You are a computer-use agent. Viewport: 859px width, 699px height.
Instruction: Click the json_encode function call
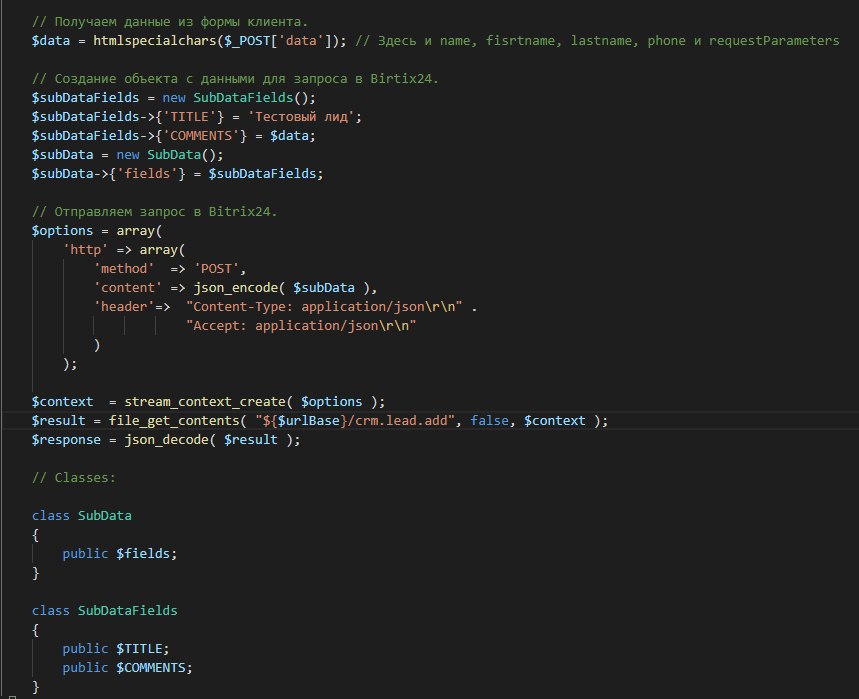tap(236, 288)
